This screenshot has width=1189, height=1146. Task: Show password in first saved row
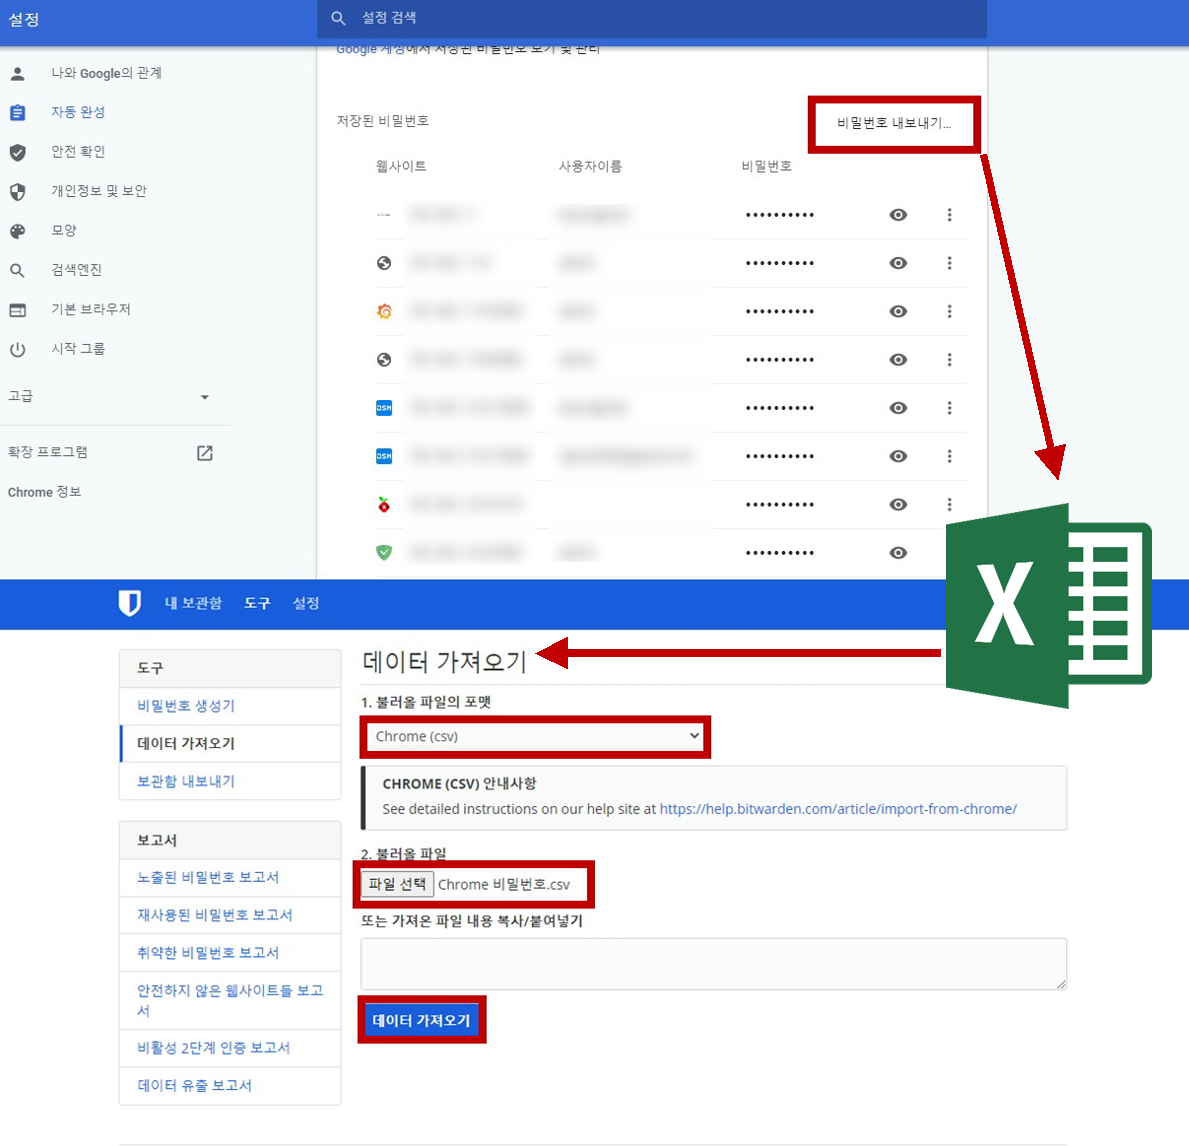click(898, 215)
